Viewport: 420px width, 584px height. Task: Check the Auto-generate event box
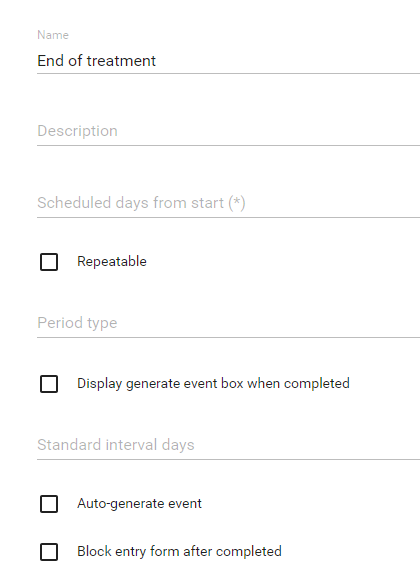(49, 504)
